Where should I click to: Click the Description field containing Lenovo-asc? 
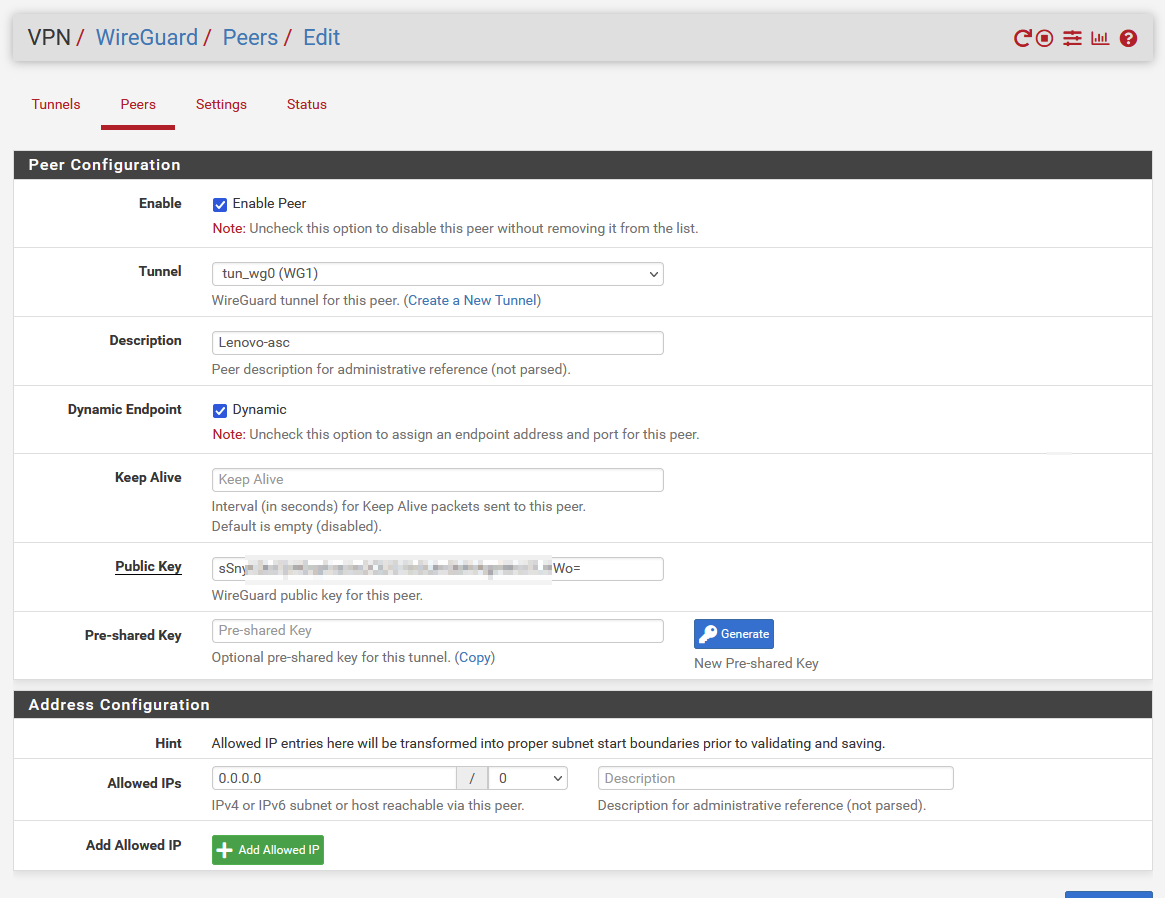click(x=437, y=343)
